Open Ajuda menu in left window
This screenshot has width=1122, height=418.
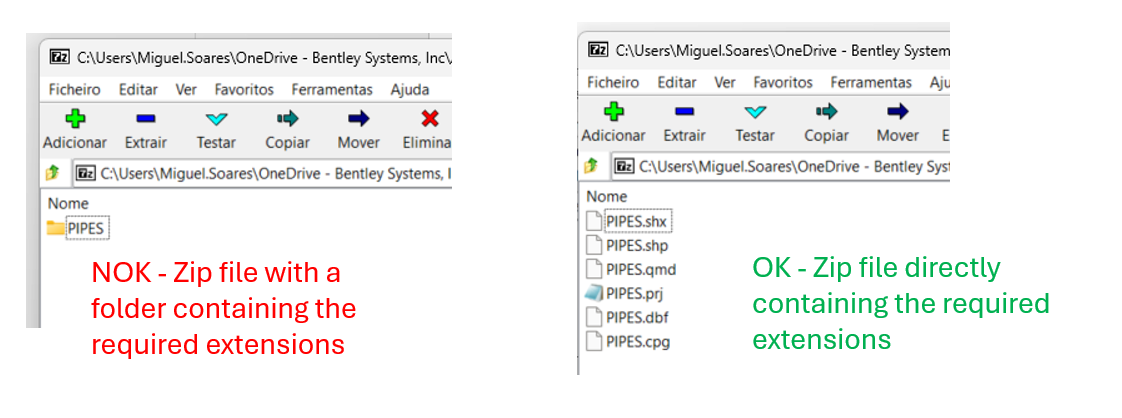click(x=410, y=89)
